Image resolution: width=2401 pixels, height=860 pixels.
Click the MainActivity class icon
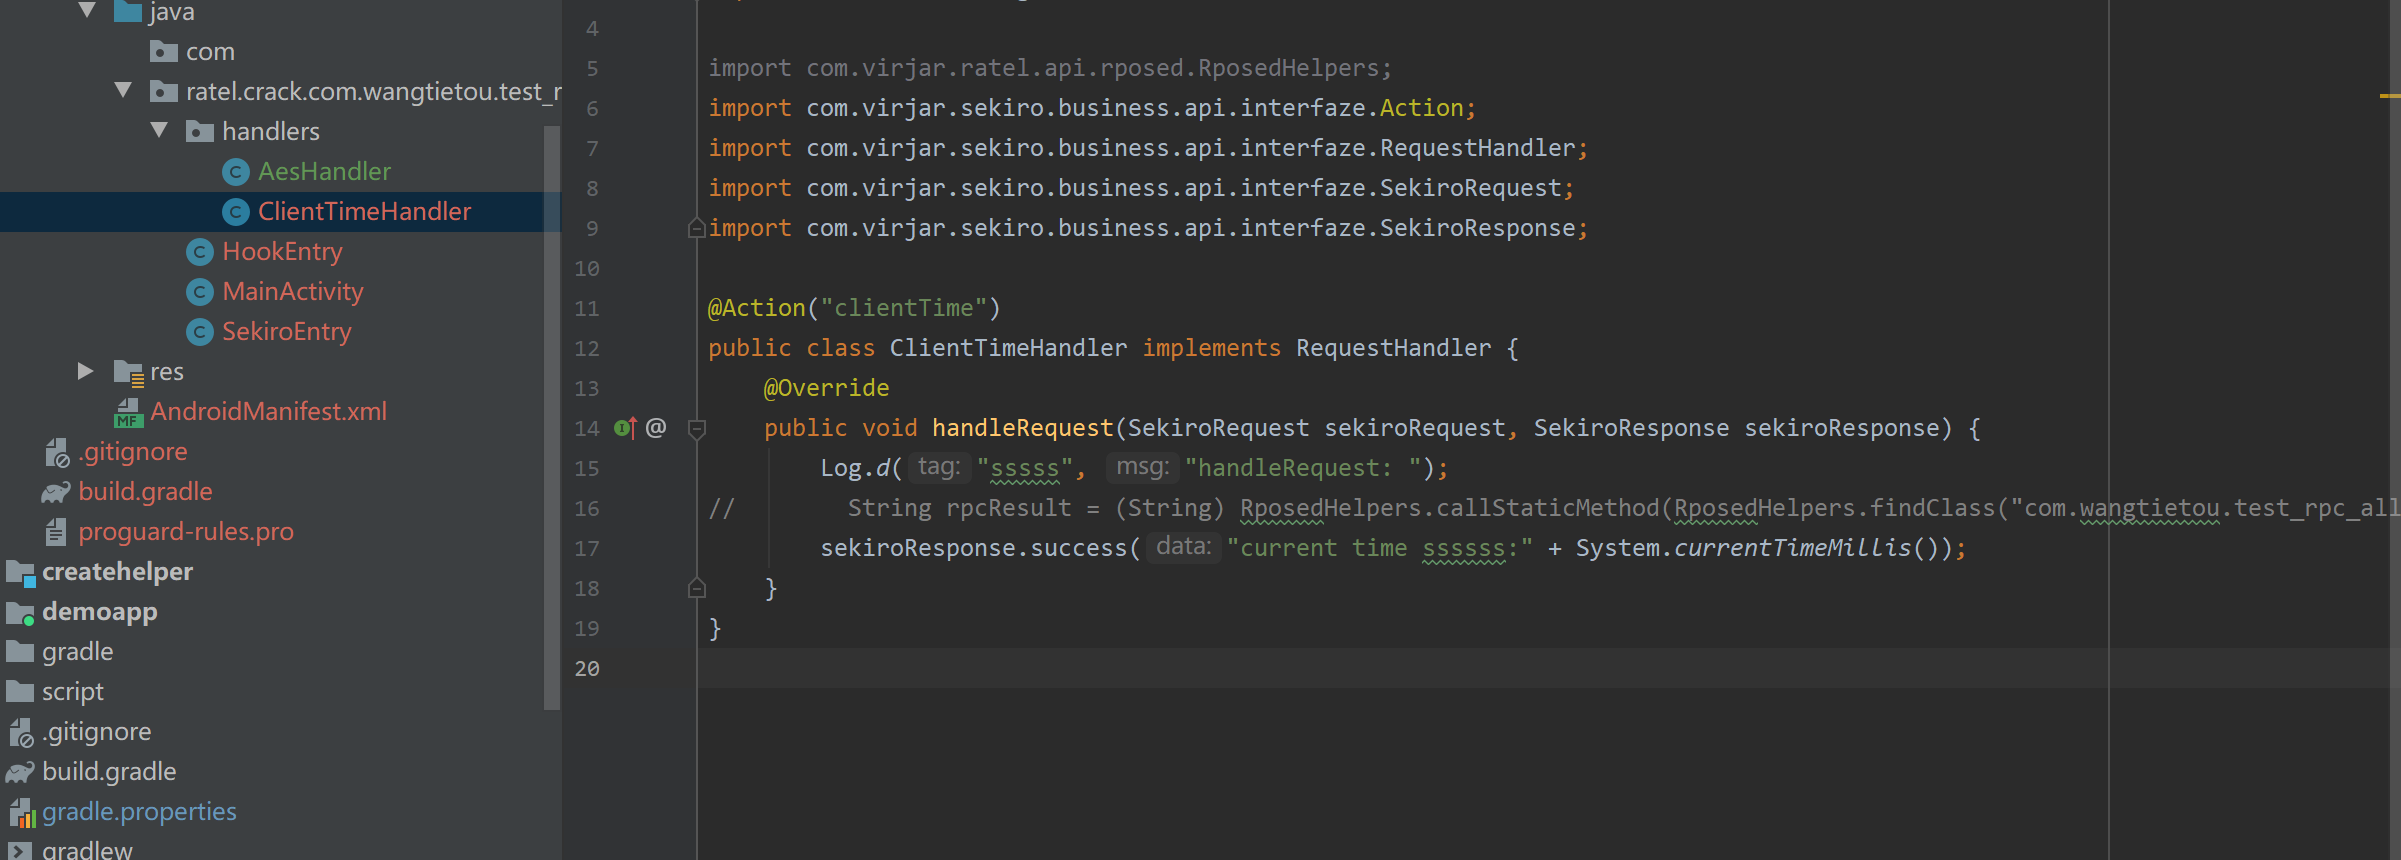(200, 292)
